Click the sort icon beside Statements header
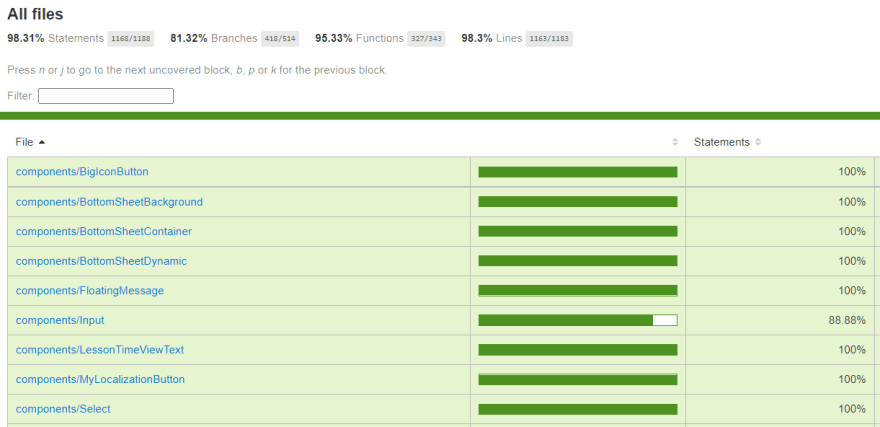Image resolution: width=880 pixels, height=427 pixels. coord(758,142)
